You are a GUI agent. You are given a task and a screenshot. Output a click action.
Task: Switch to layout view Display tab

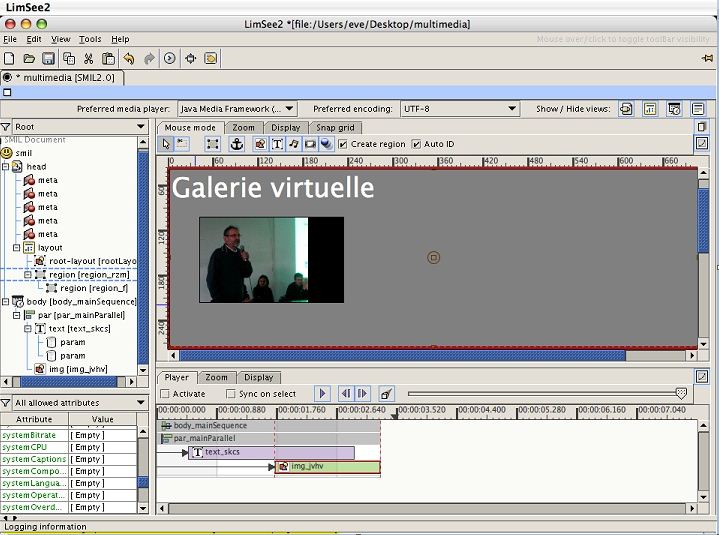click(285, 127)
